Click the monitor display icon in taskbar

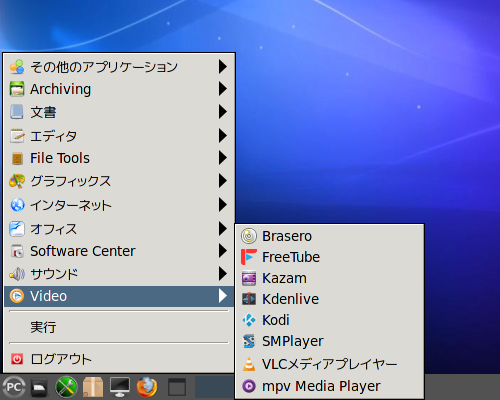point(120,387)
